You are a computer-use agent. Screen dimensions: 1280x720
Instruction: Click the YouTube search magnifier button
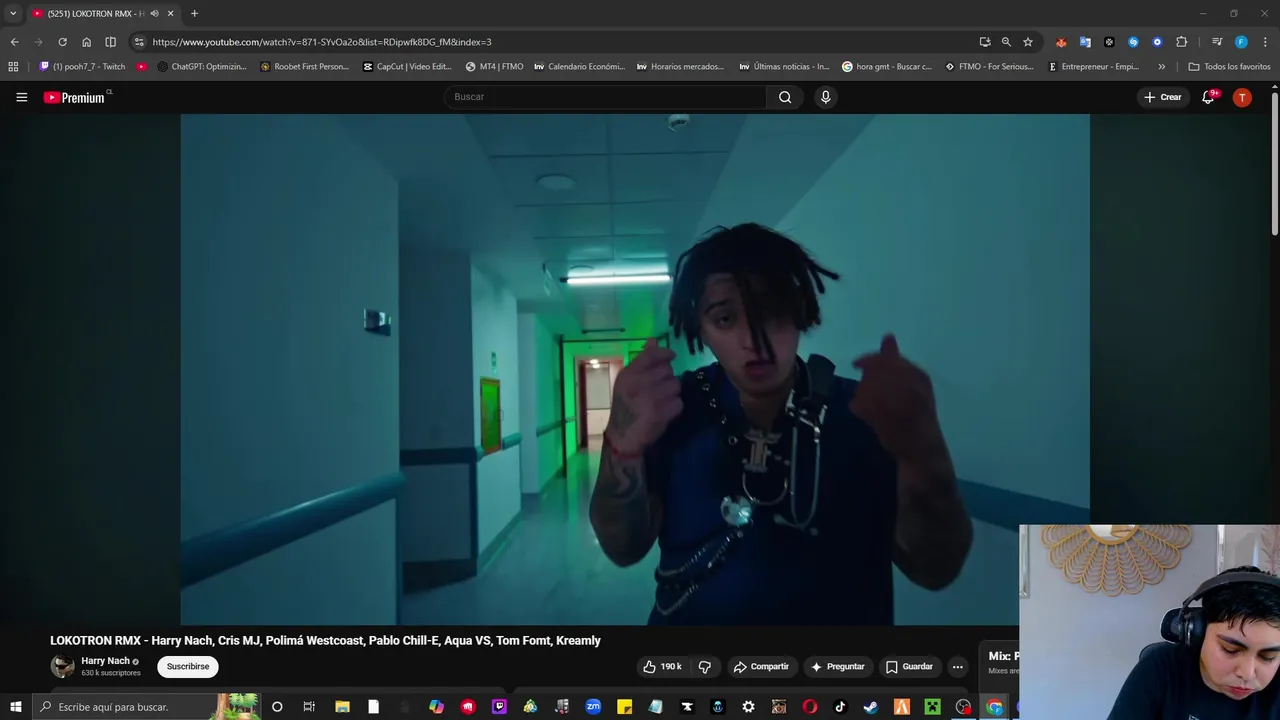[785, 97]
